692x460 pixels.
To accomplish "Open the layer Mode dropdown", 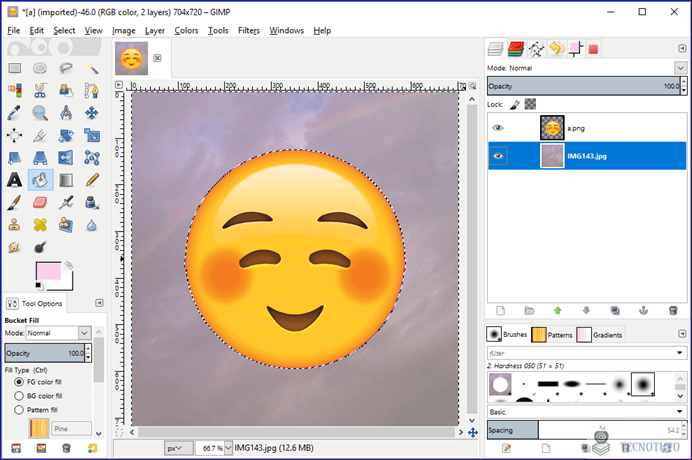I will coord(681,68).
